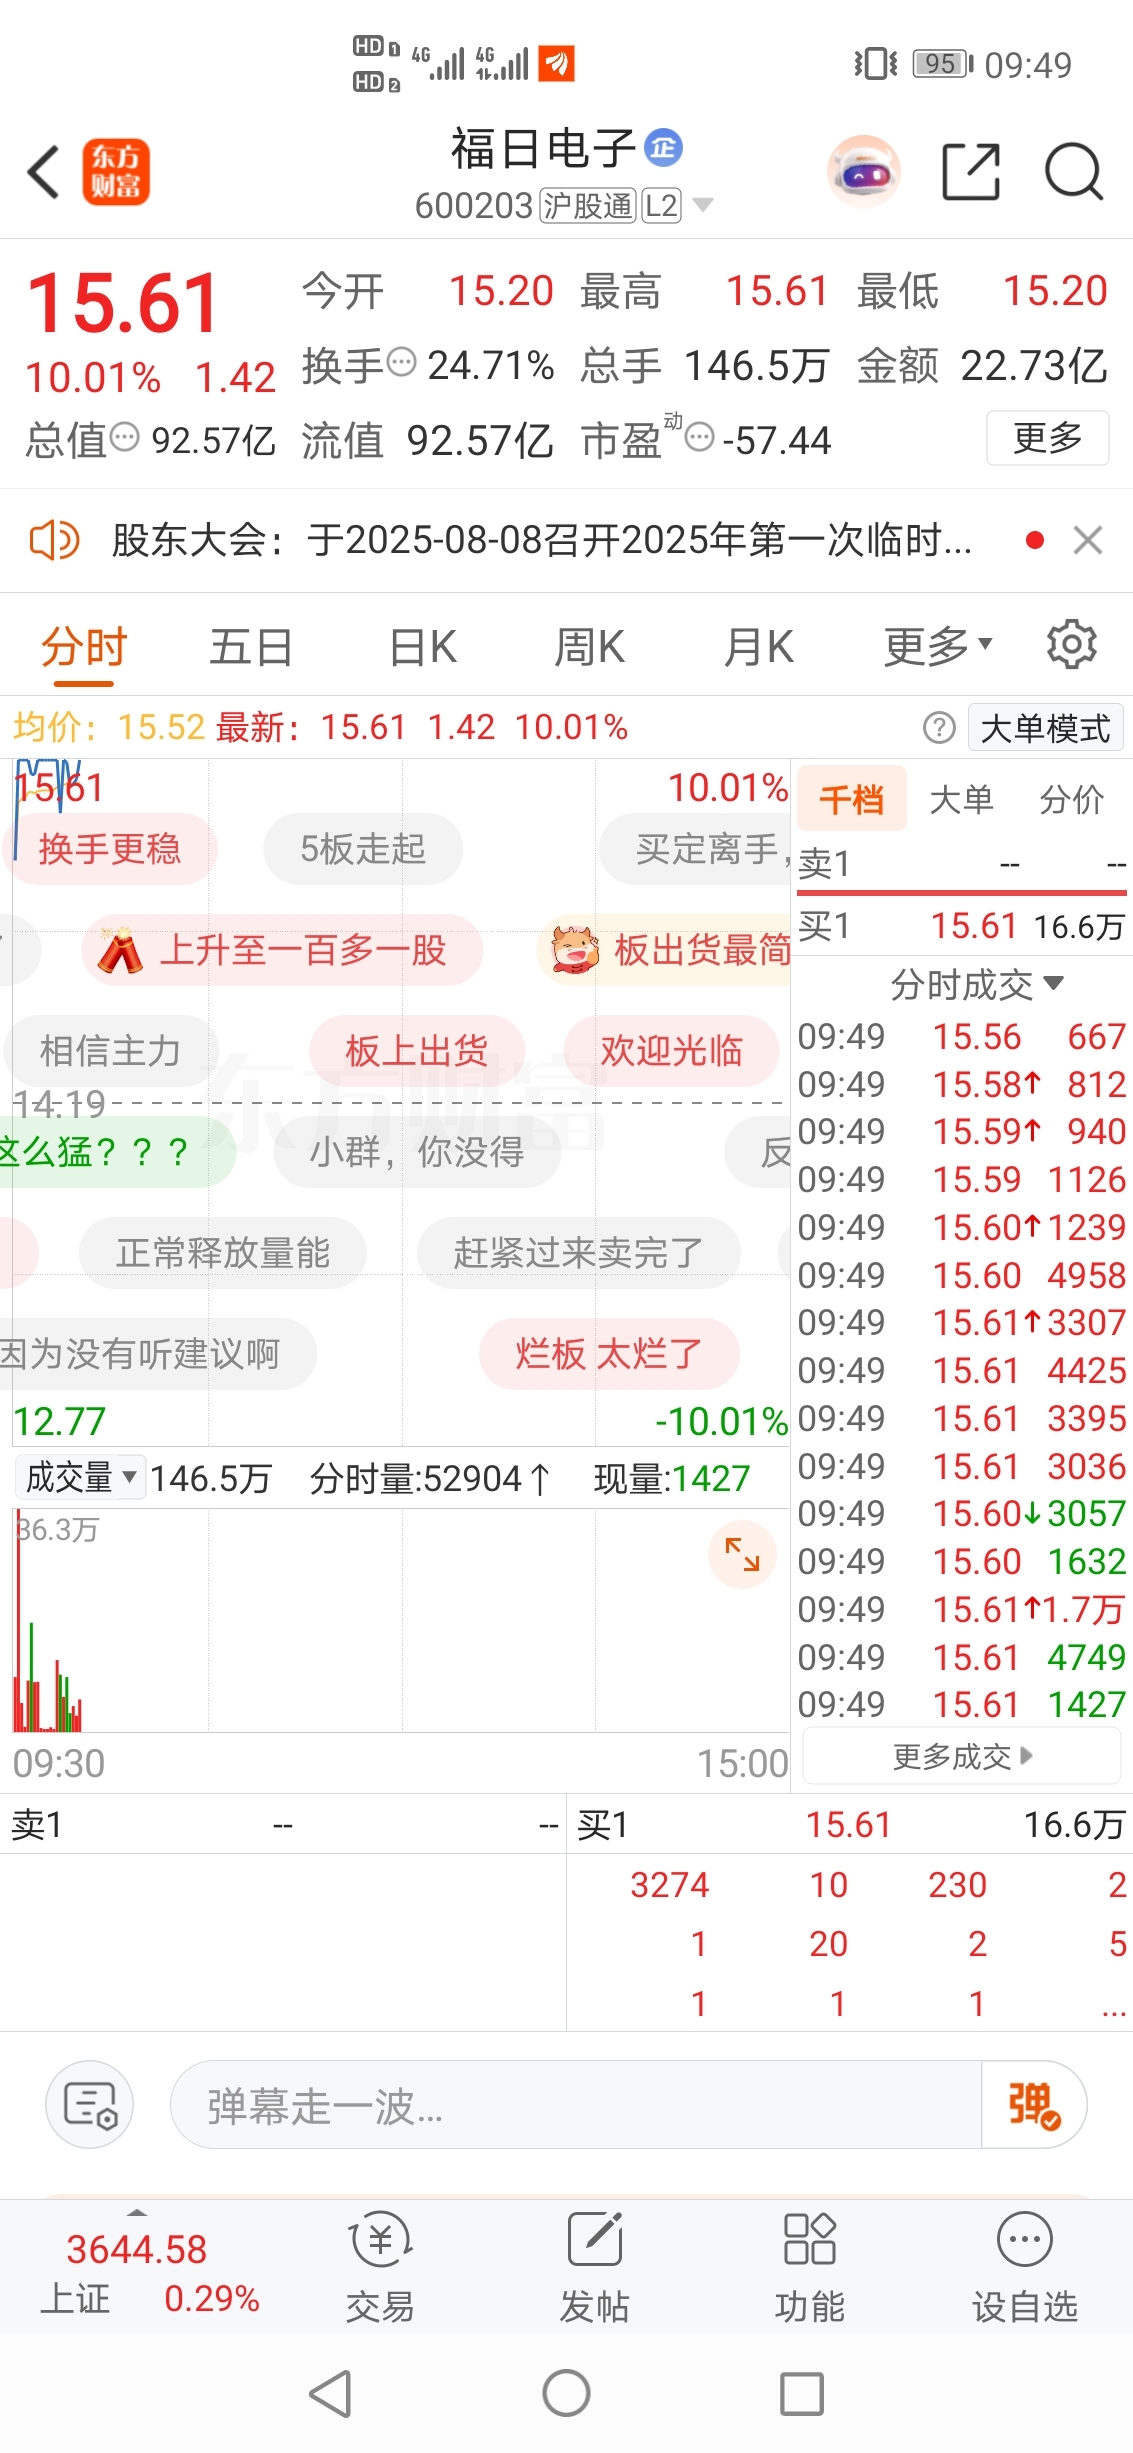This screenshot has width=1133, height=2453.
Task: Tap the trade row 15.61 1.7万
Action: coord(962,1609)
